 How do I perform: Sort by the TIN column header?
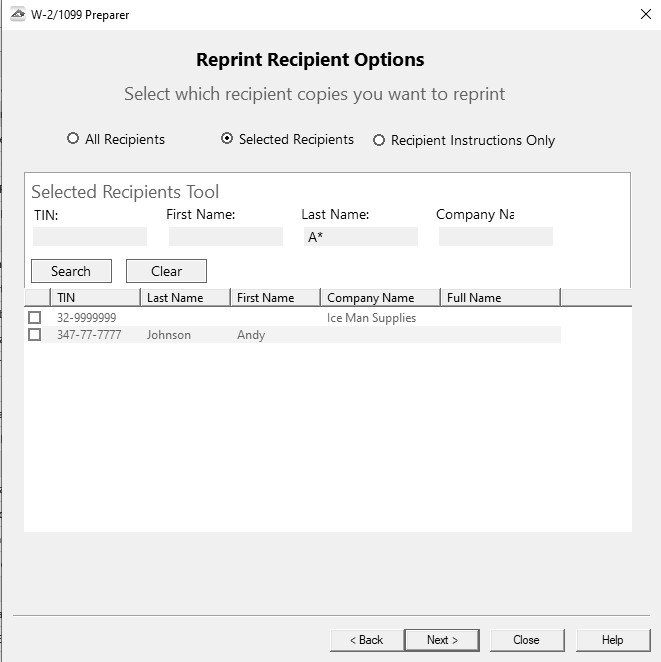click(x=95, y=298)
